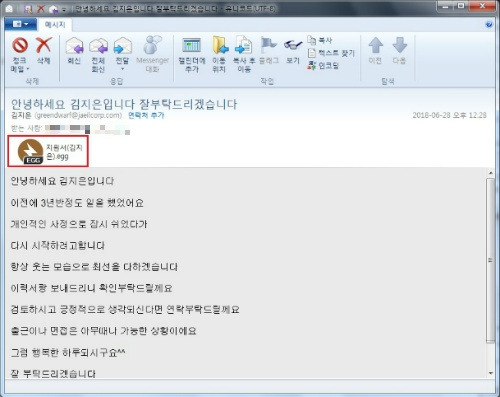Click the vertical scrollbar thumb
This screenshot has width=500, height=397.
coord(490,260)
